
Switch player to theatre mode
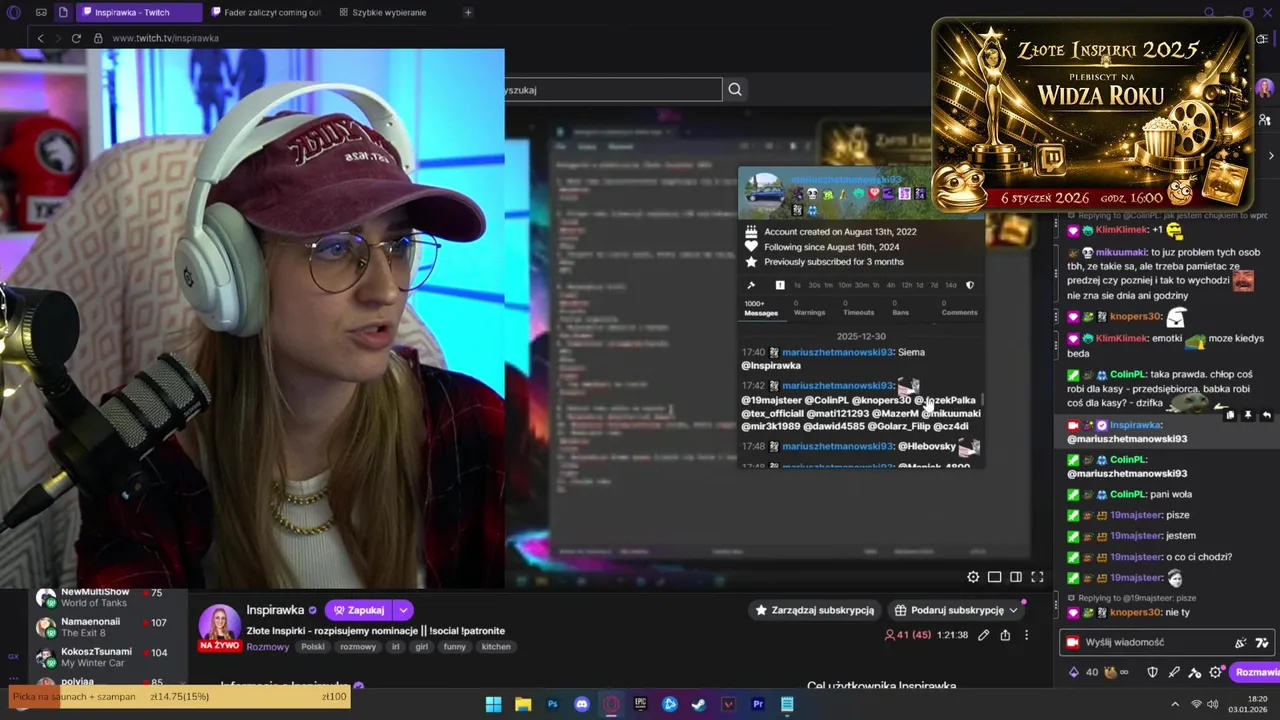[1016, 577]
